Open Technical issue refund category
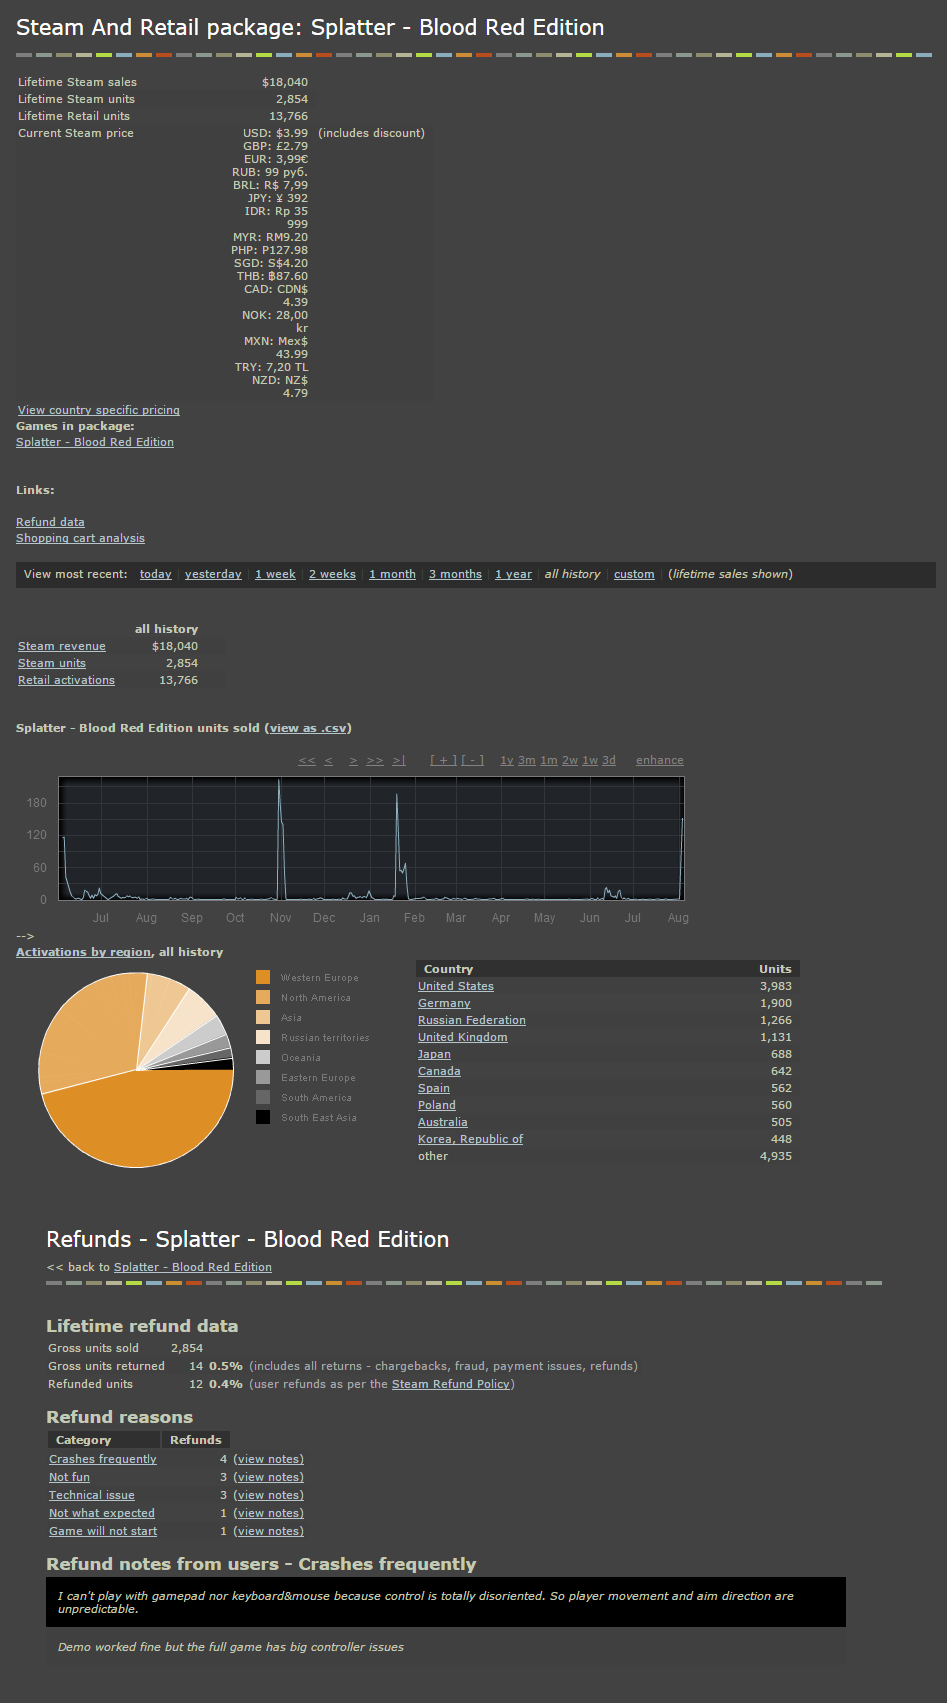 pos(92,1495)
